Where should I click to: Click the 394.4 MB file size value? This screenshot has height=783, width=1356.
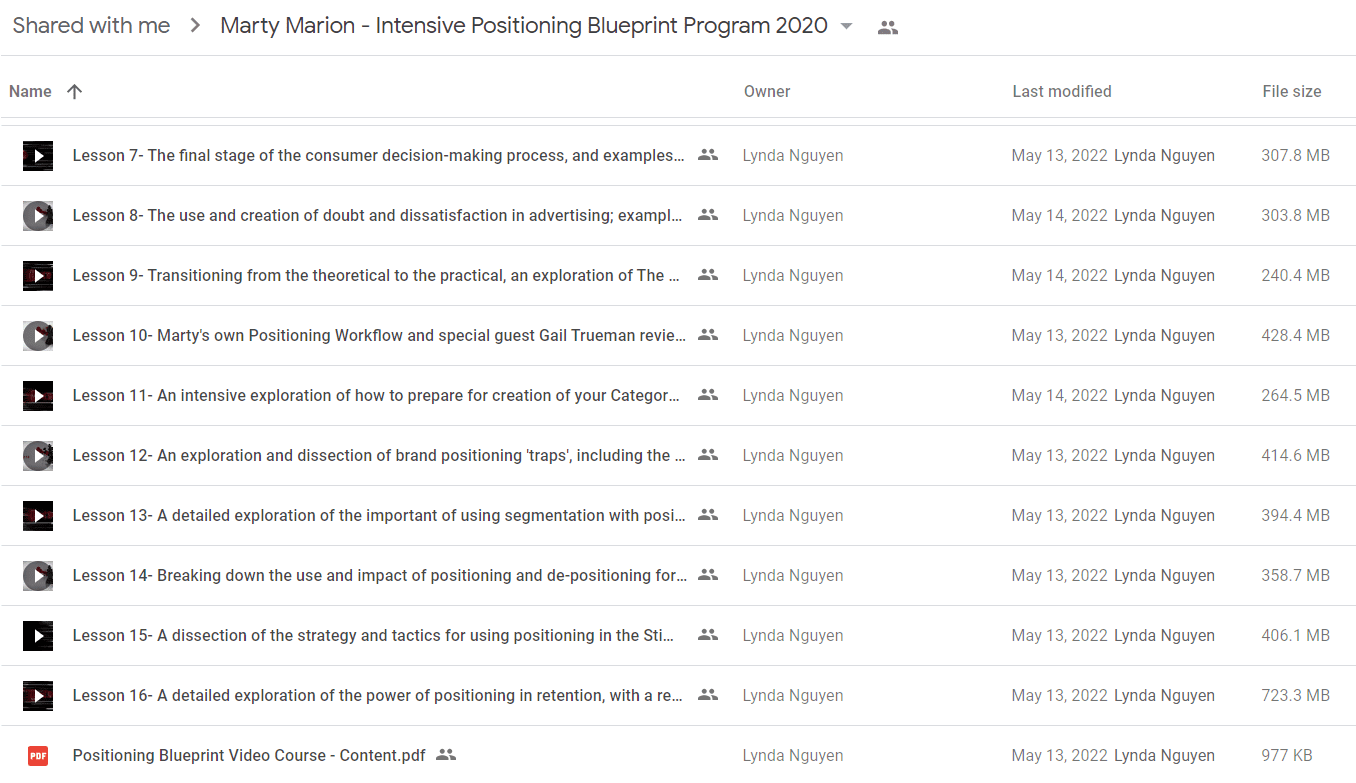pos(1295,515)
